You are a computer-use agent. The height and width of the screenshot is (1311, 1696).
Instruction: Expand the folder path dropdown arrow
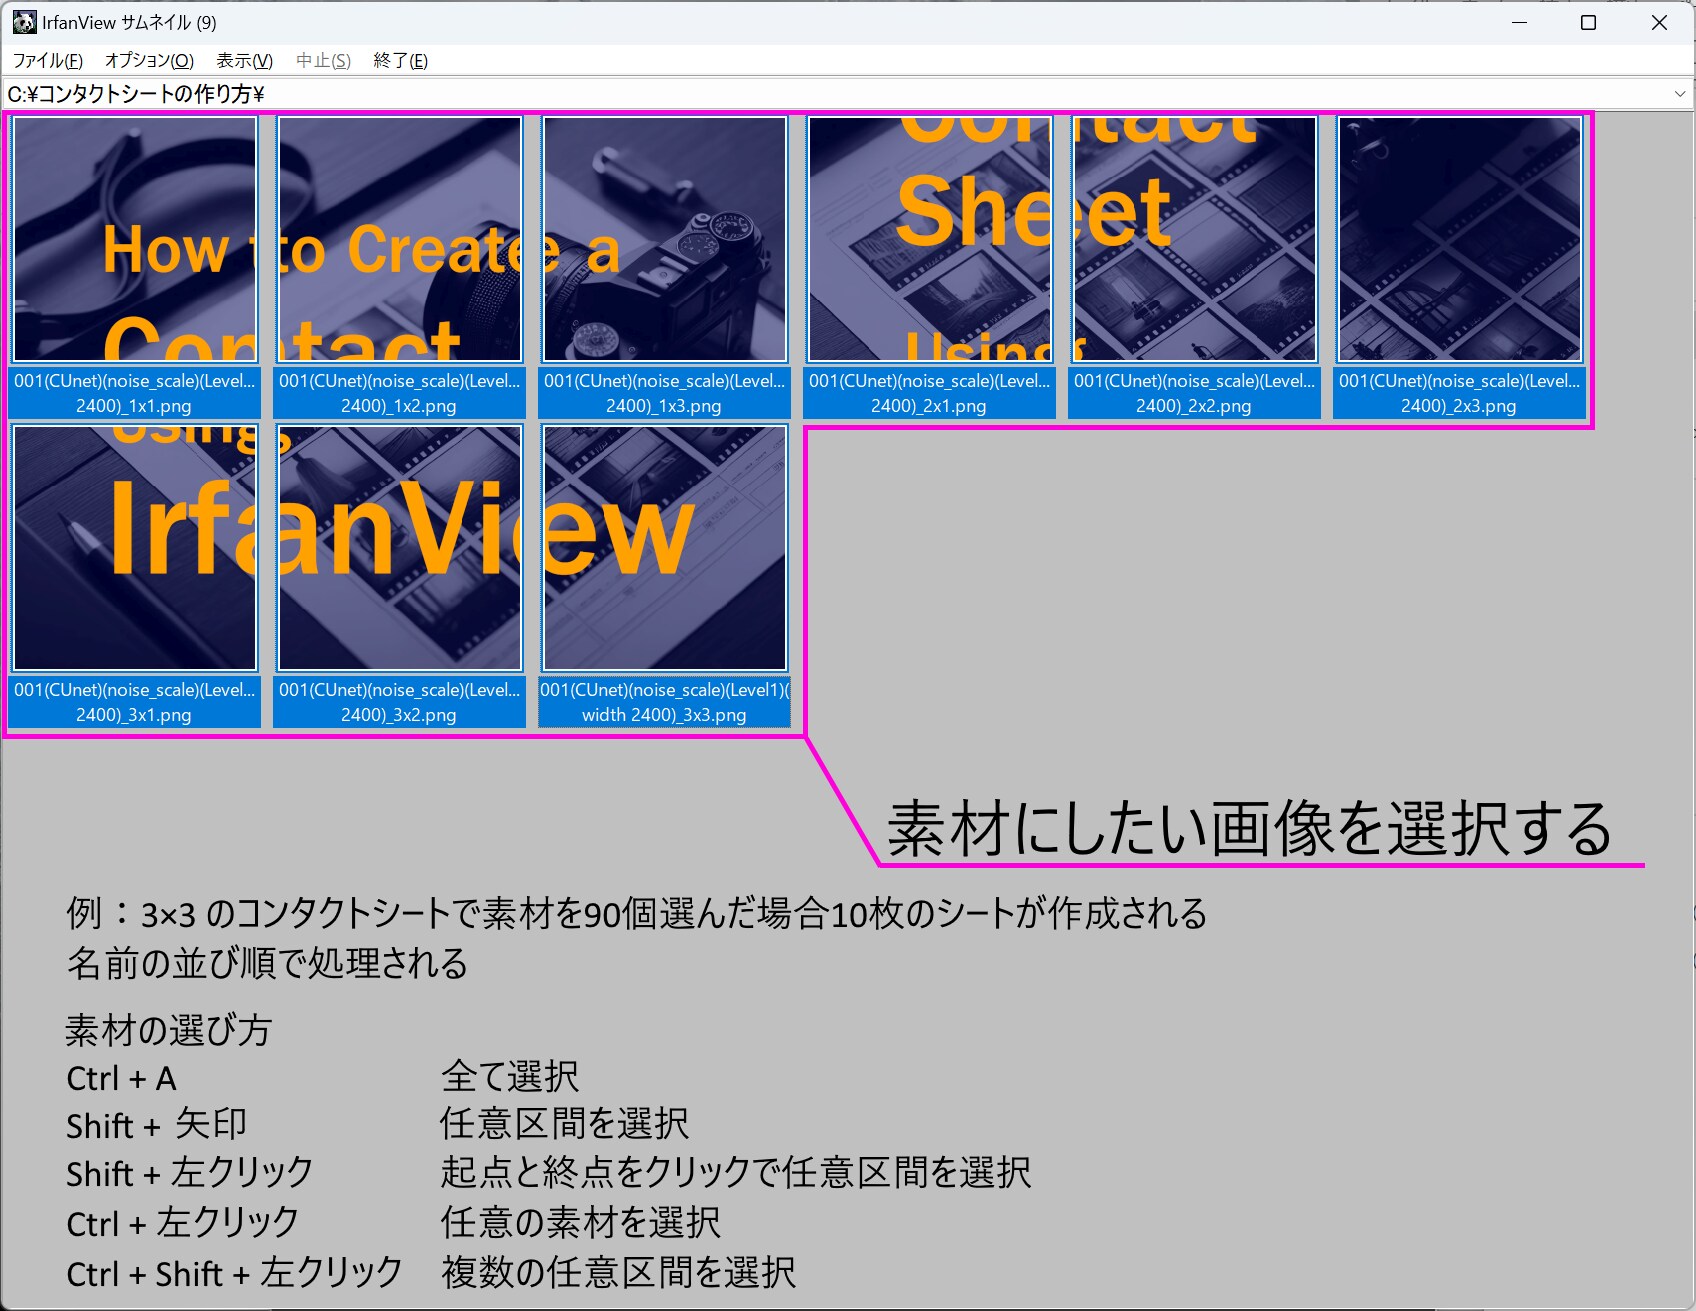click(x=1679, y=94)
